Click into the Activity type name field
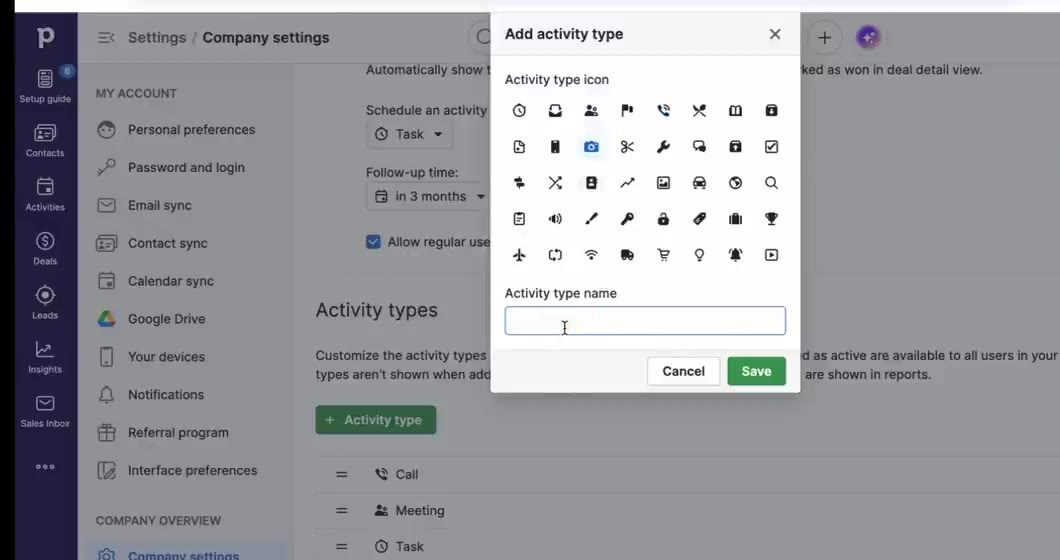Viewport: 1060px width, 560px height. pyautogui.click(x=645, y=321)
